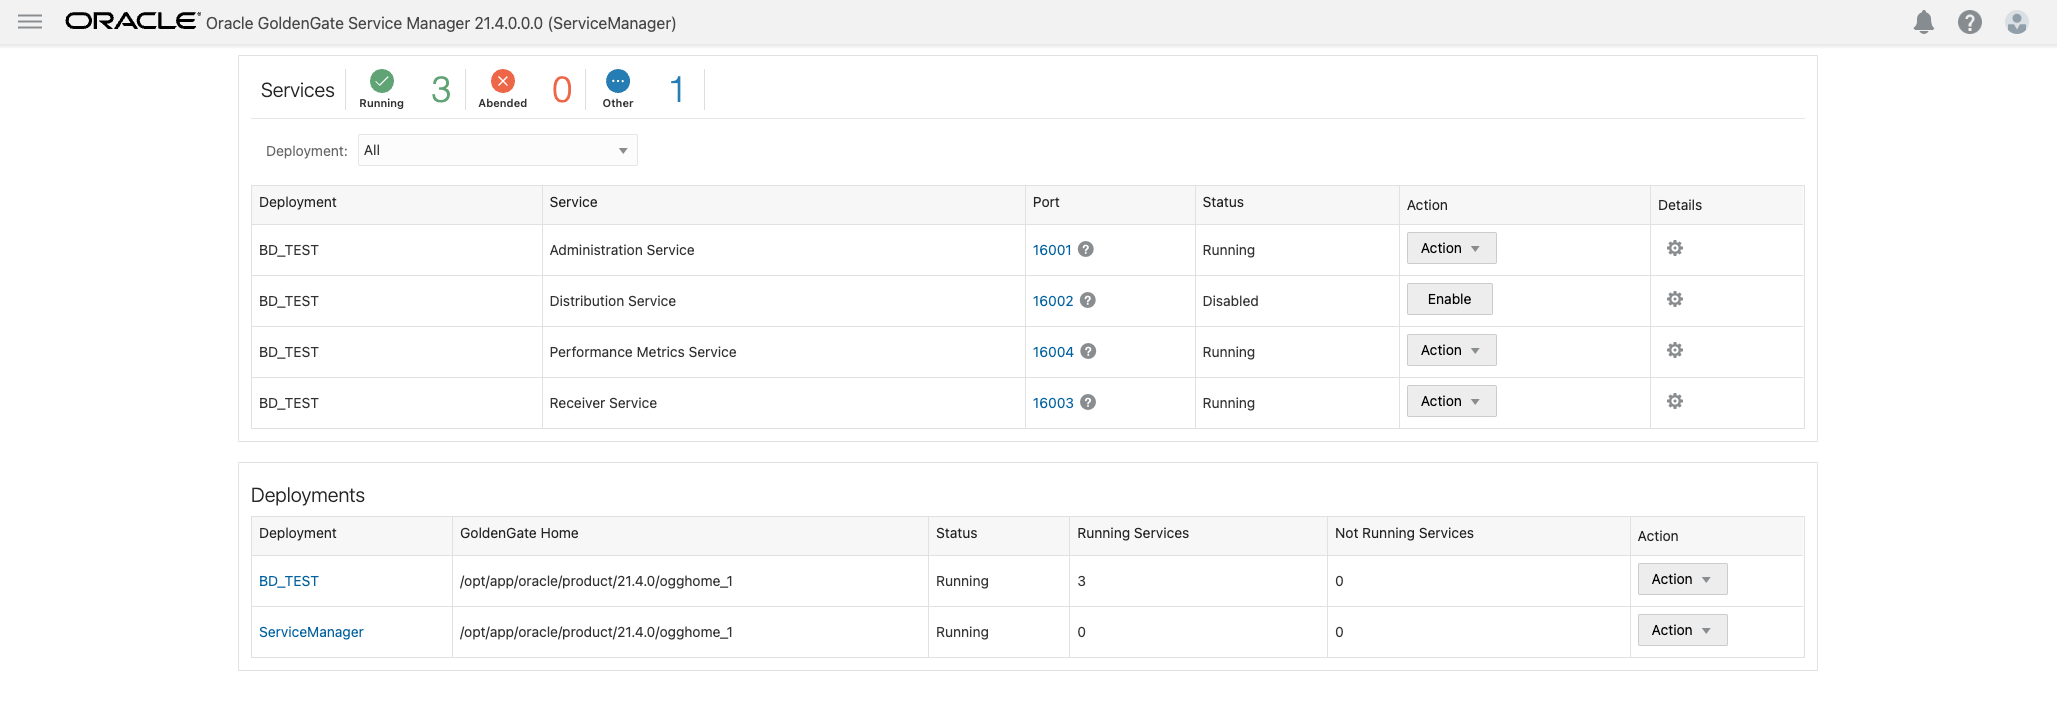Open Action dropdown for Administration Service
Screen dimensions: 2057x712
1450,248
